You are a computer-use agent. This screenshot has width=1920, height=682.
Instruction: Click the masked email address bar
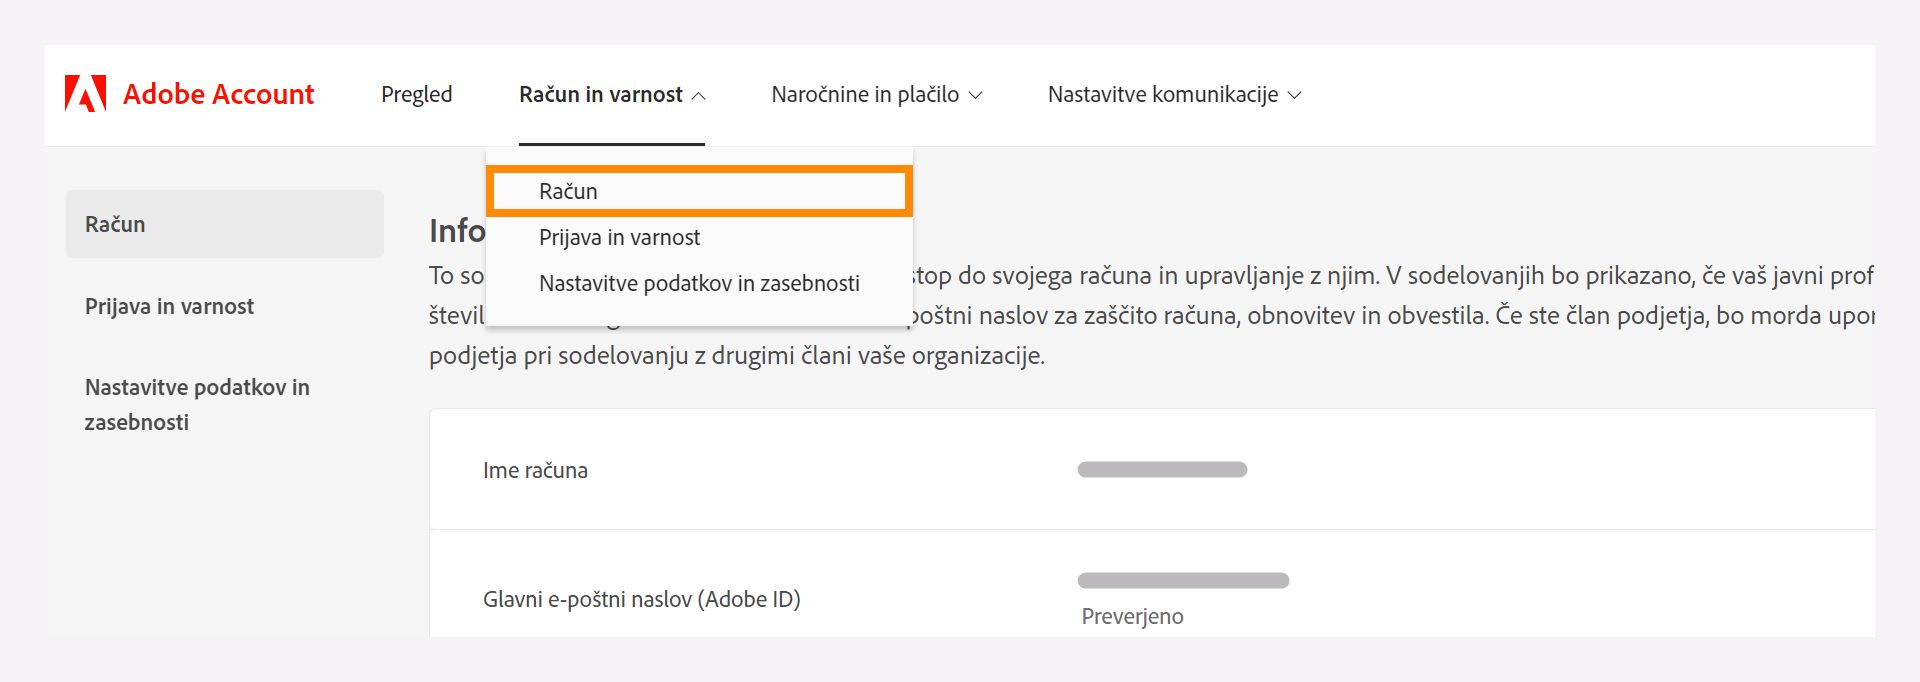(1183, 579)
